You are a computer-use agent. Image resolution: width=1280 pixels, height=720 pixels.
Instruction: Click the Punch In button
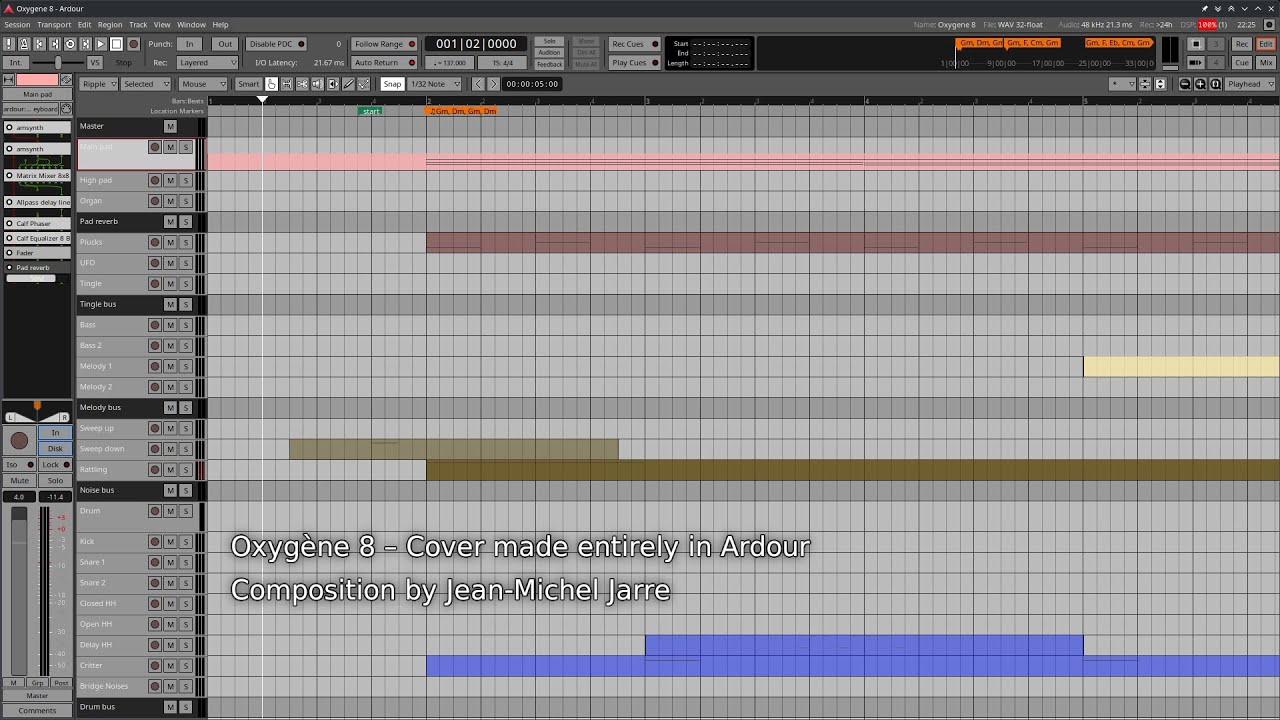point(189,44)
